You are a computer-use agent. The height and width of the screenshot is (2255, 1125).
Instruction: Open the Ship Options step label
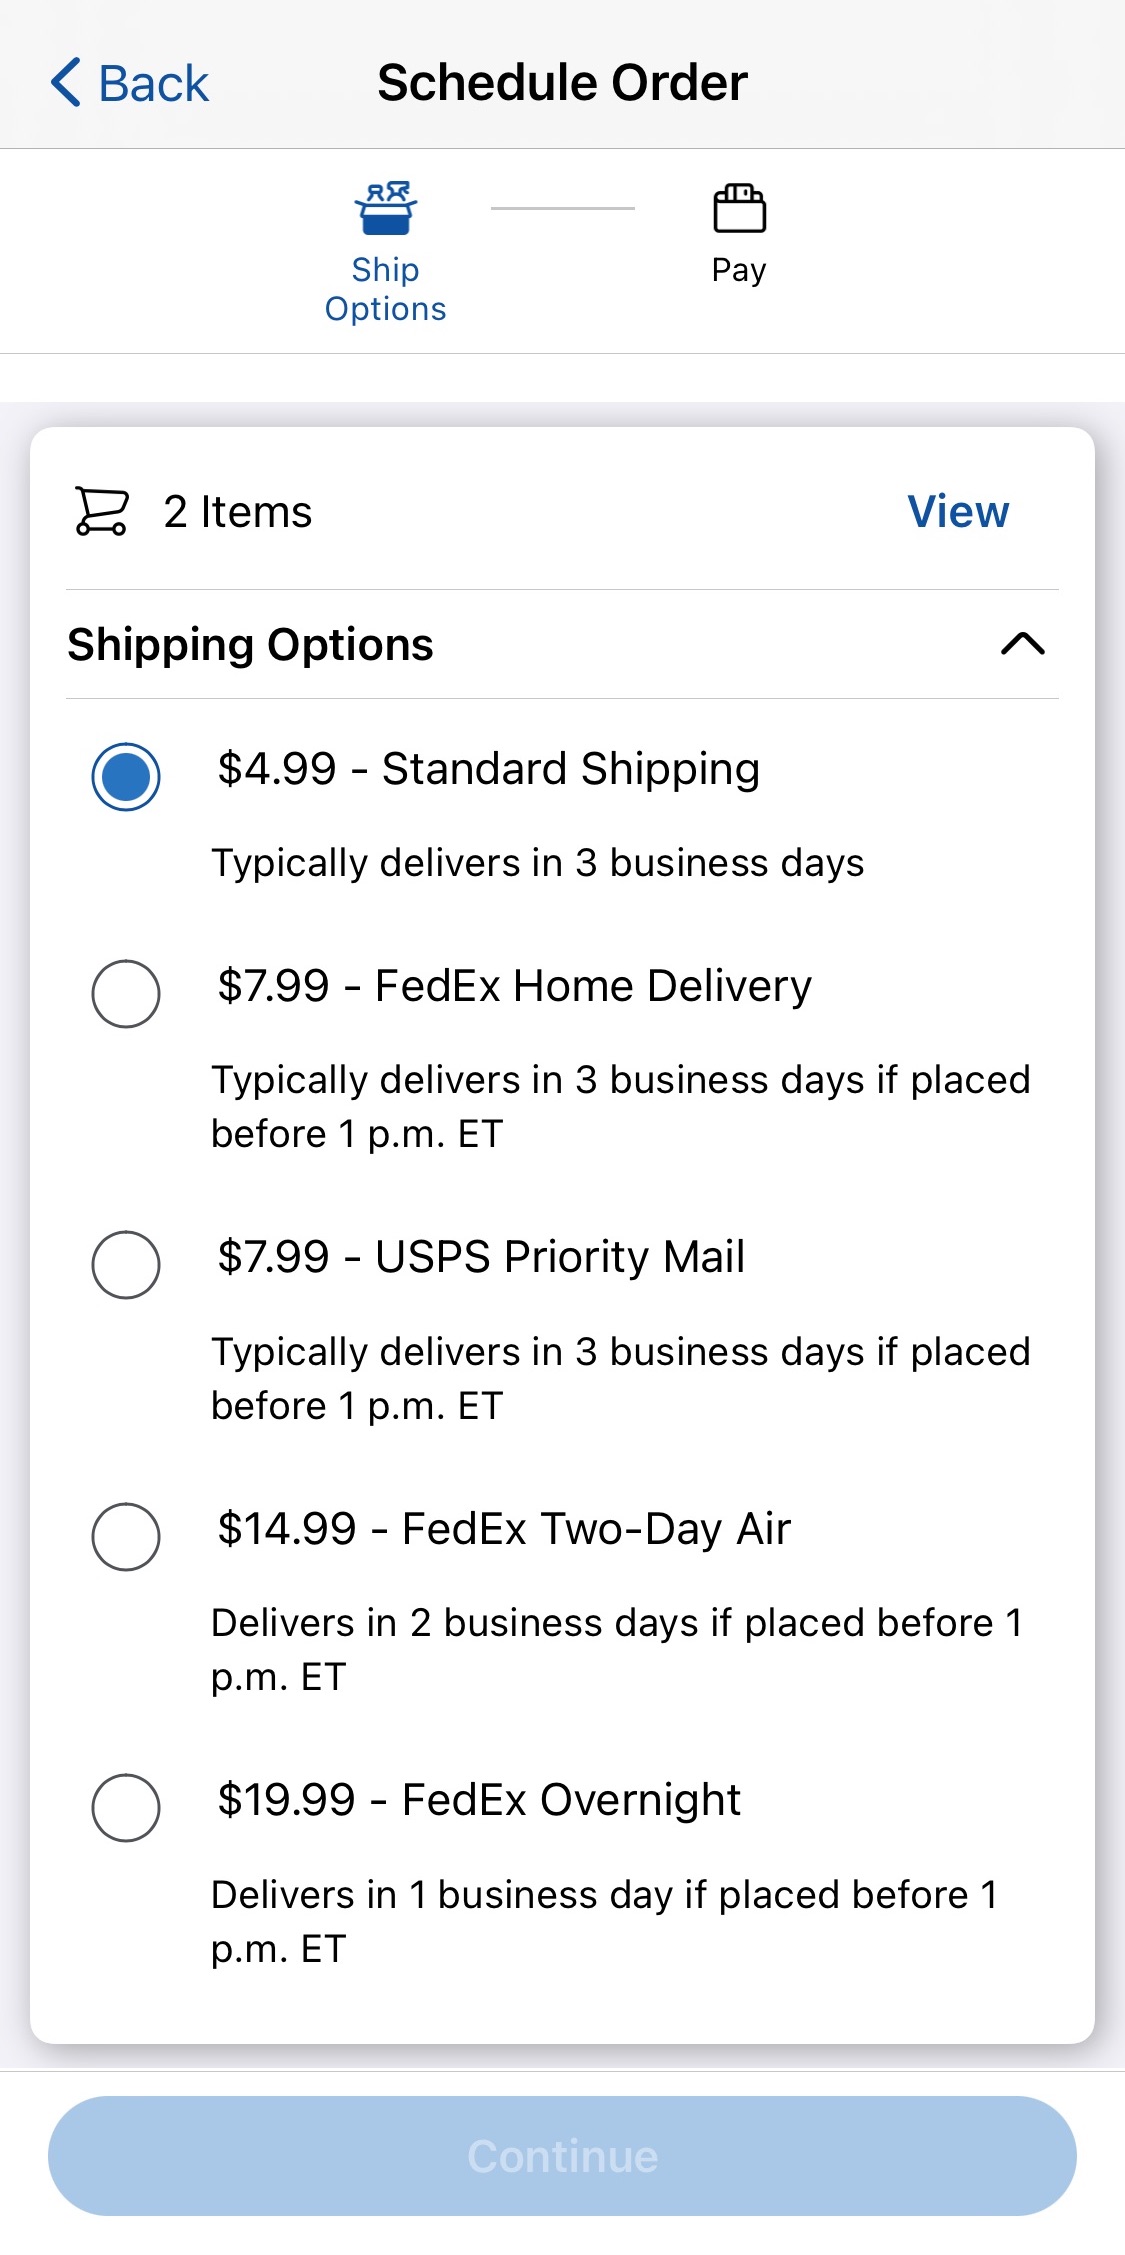coord(386,289)
